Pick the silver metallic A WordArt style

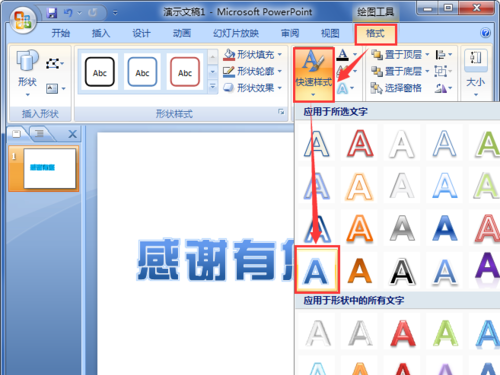[x=402, y=229]
